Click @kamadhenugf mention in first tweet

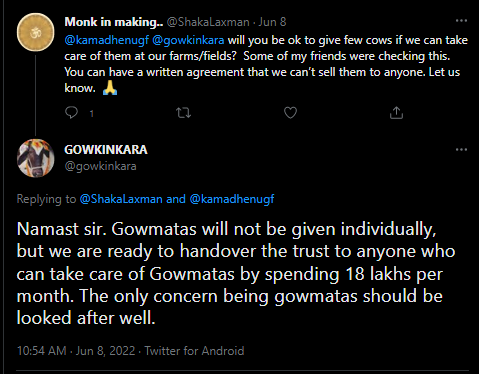pyautogui.click(x=107, y=40)
